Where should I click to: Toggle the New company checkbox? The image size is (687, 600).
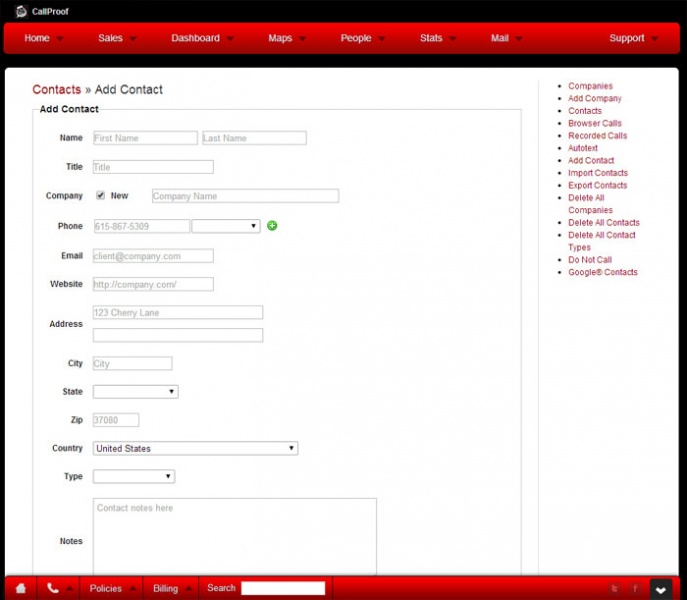(x=100, y=195)
